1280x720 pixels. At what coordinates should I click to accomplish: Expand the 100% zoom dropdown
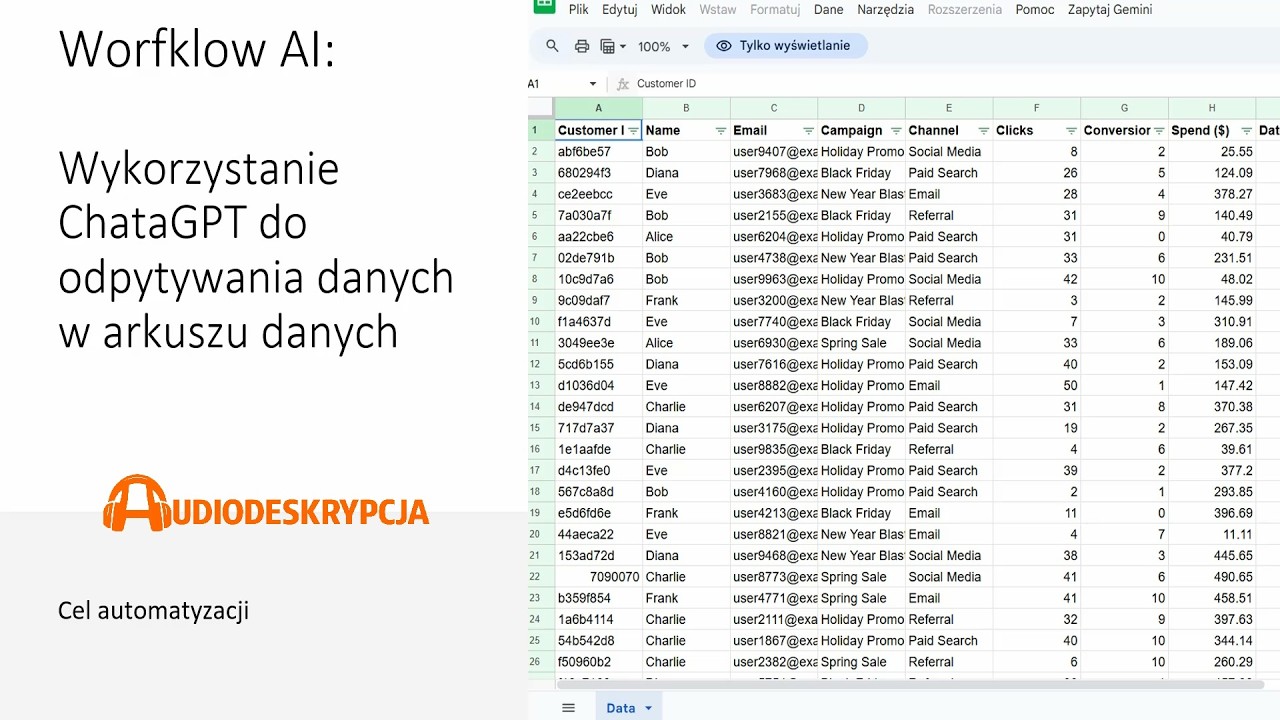685,46
